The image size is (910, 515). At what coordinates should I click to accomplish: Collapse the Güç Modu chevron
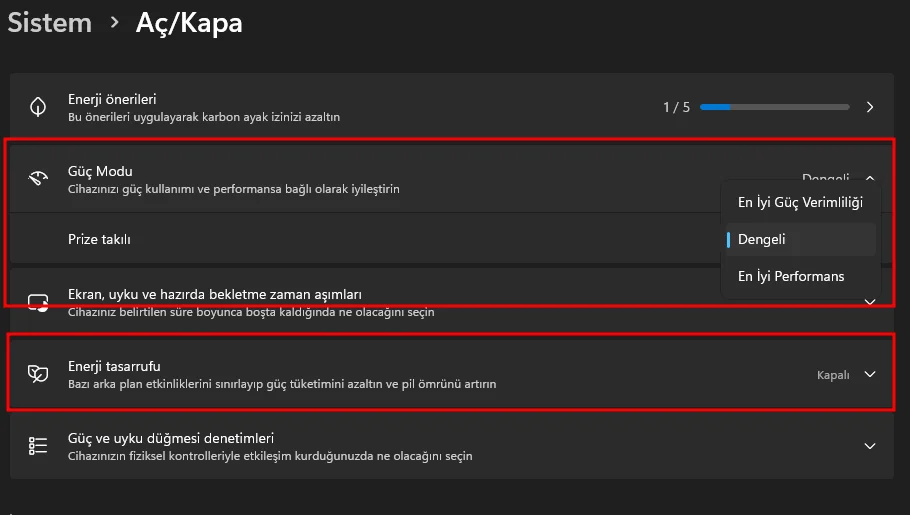(870, 178)
